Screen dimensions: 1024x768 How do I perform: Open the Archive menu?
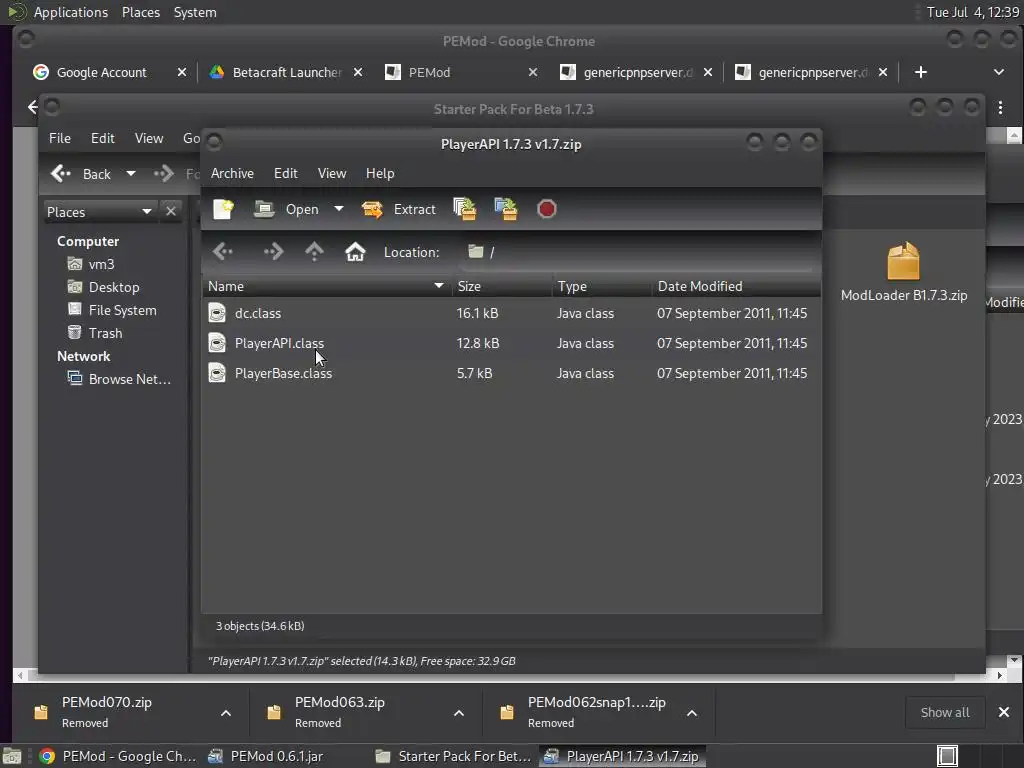[x=232, y=173]
